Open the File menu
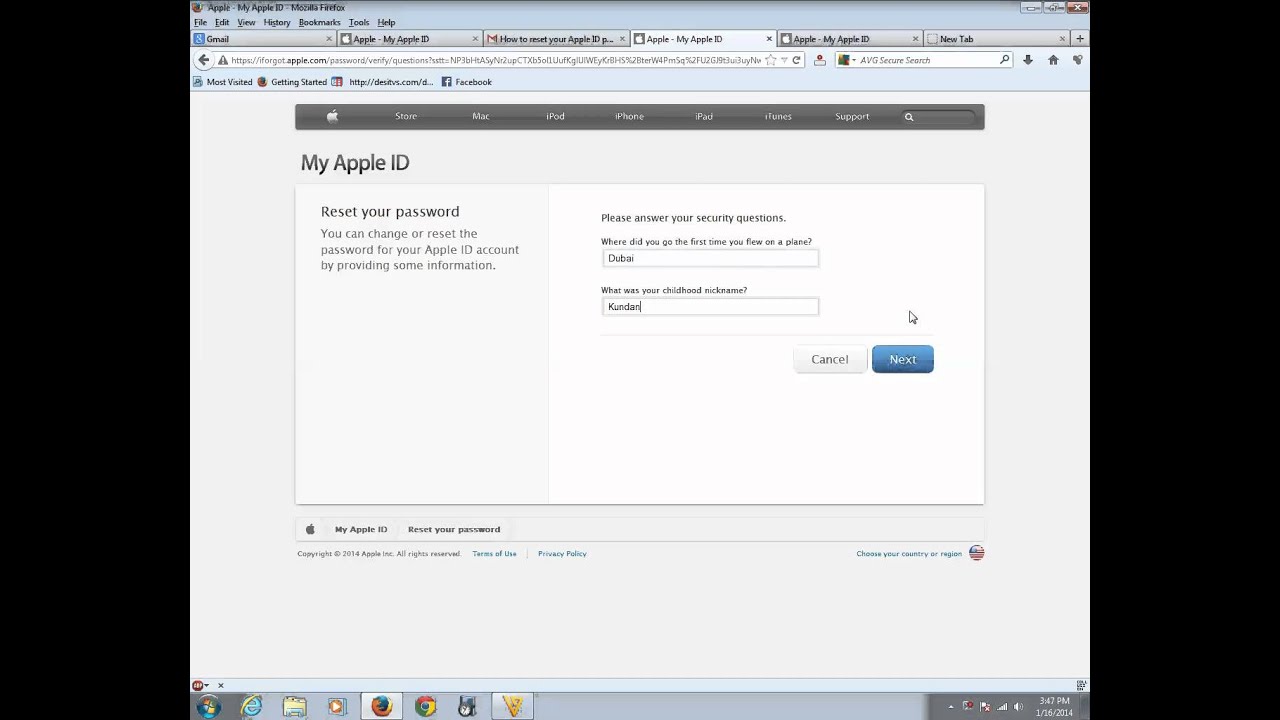 pos(201,22)
